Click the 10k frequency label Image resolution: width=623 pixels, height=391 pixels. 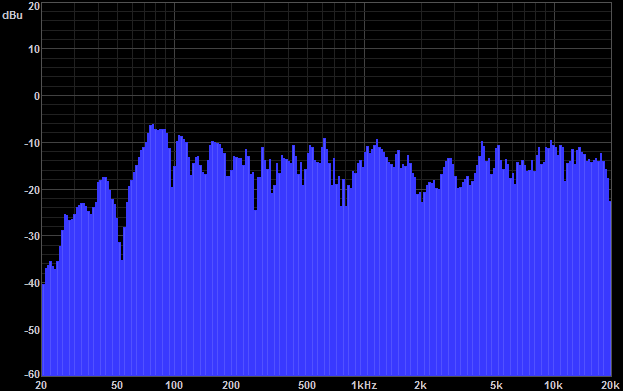(553, 385)
